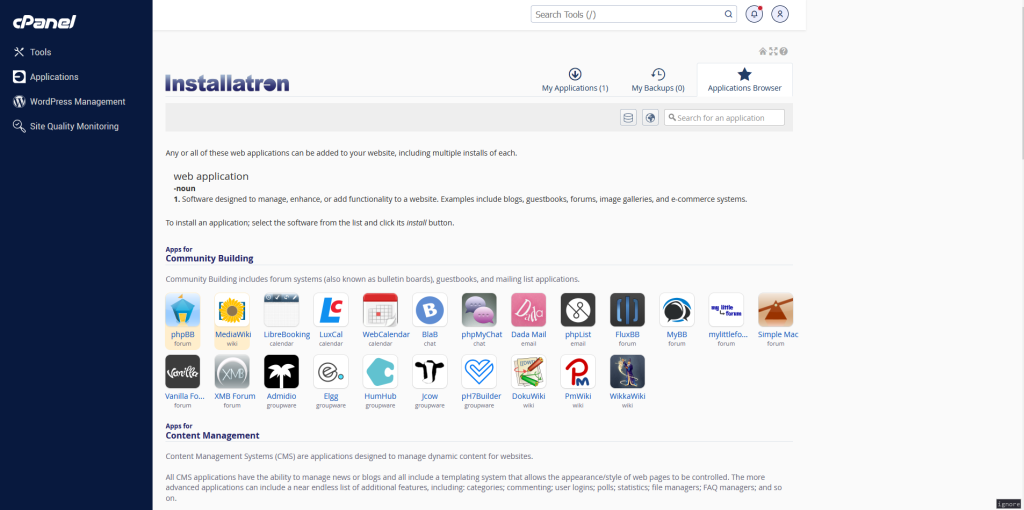Choose the phpMyChat chat application

click(479, 310)
